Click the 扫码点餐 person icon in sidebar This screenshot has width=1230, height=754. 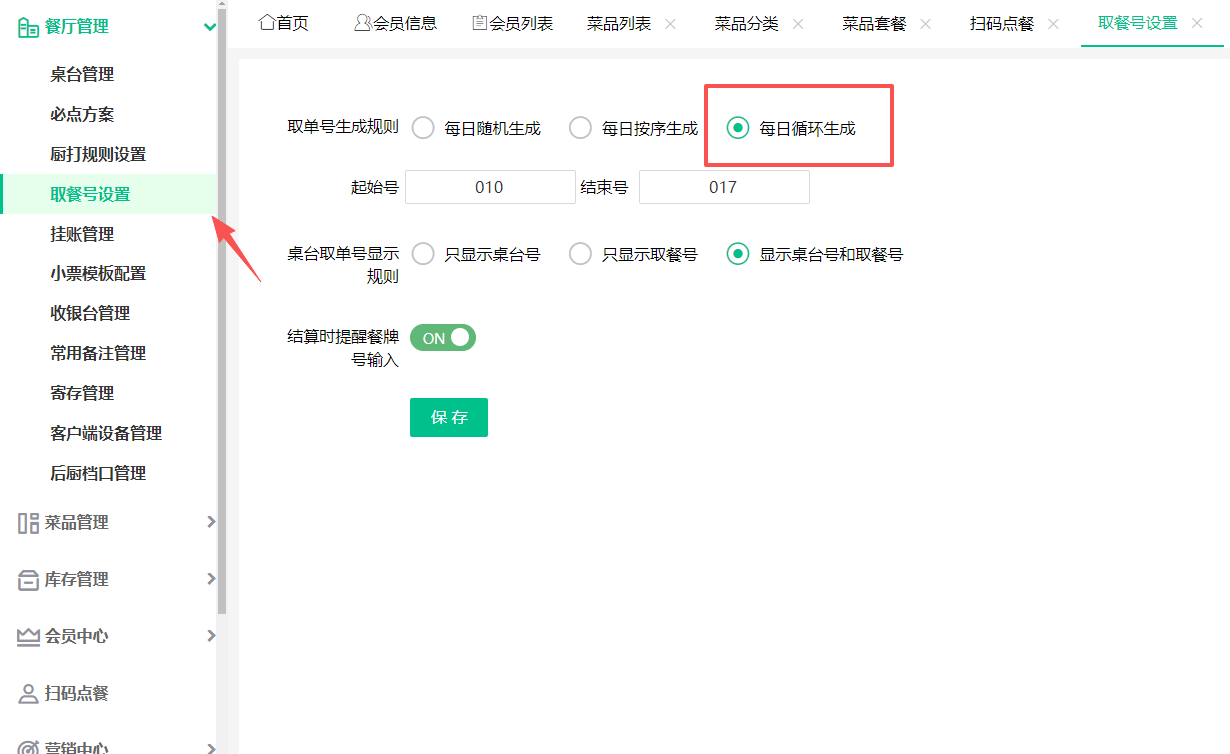28,694
